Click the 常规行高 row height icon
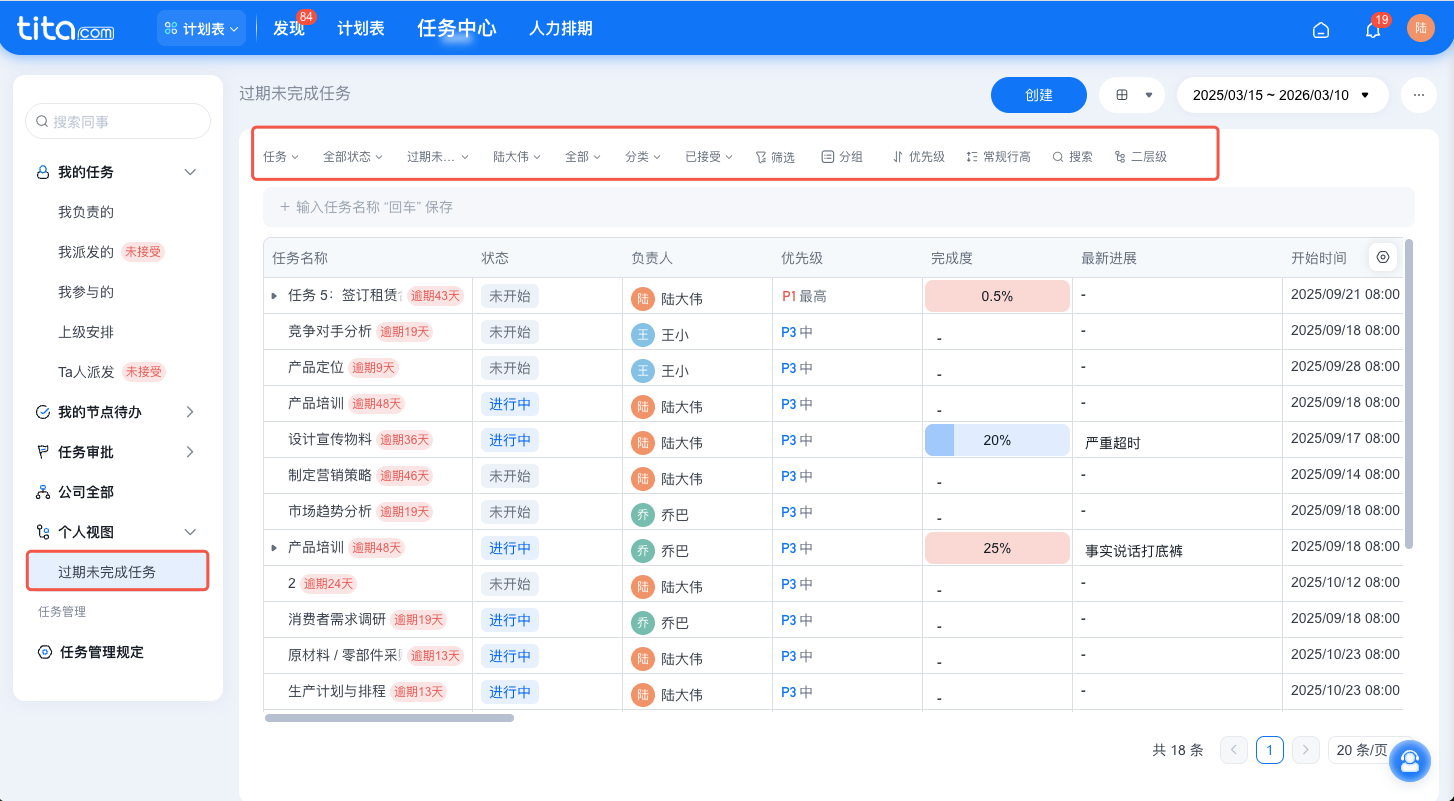This screenshot has width=1454, height=801. pos(997,156)
